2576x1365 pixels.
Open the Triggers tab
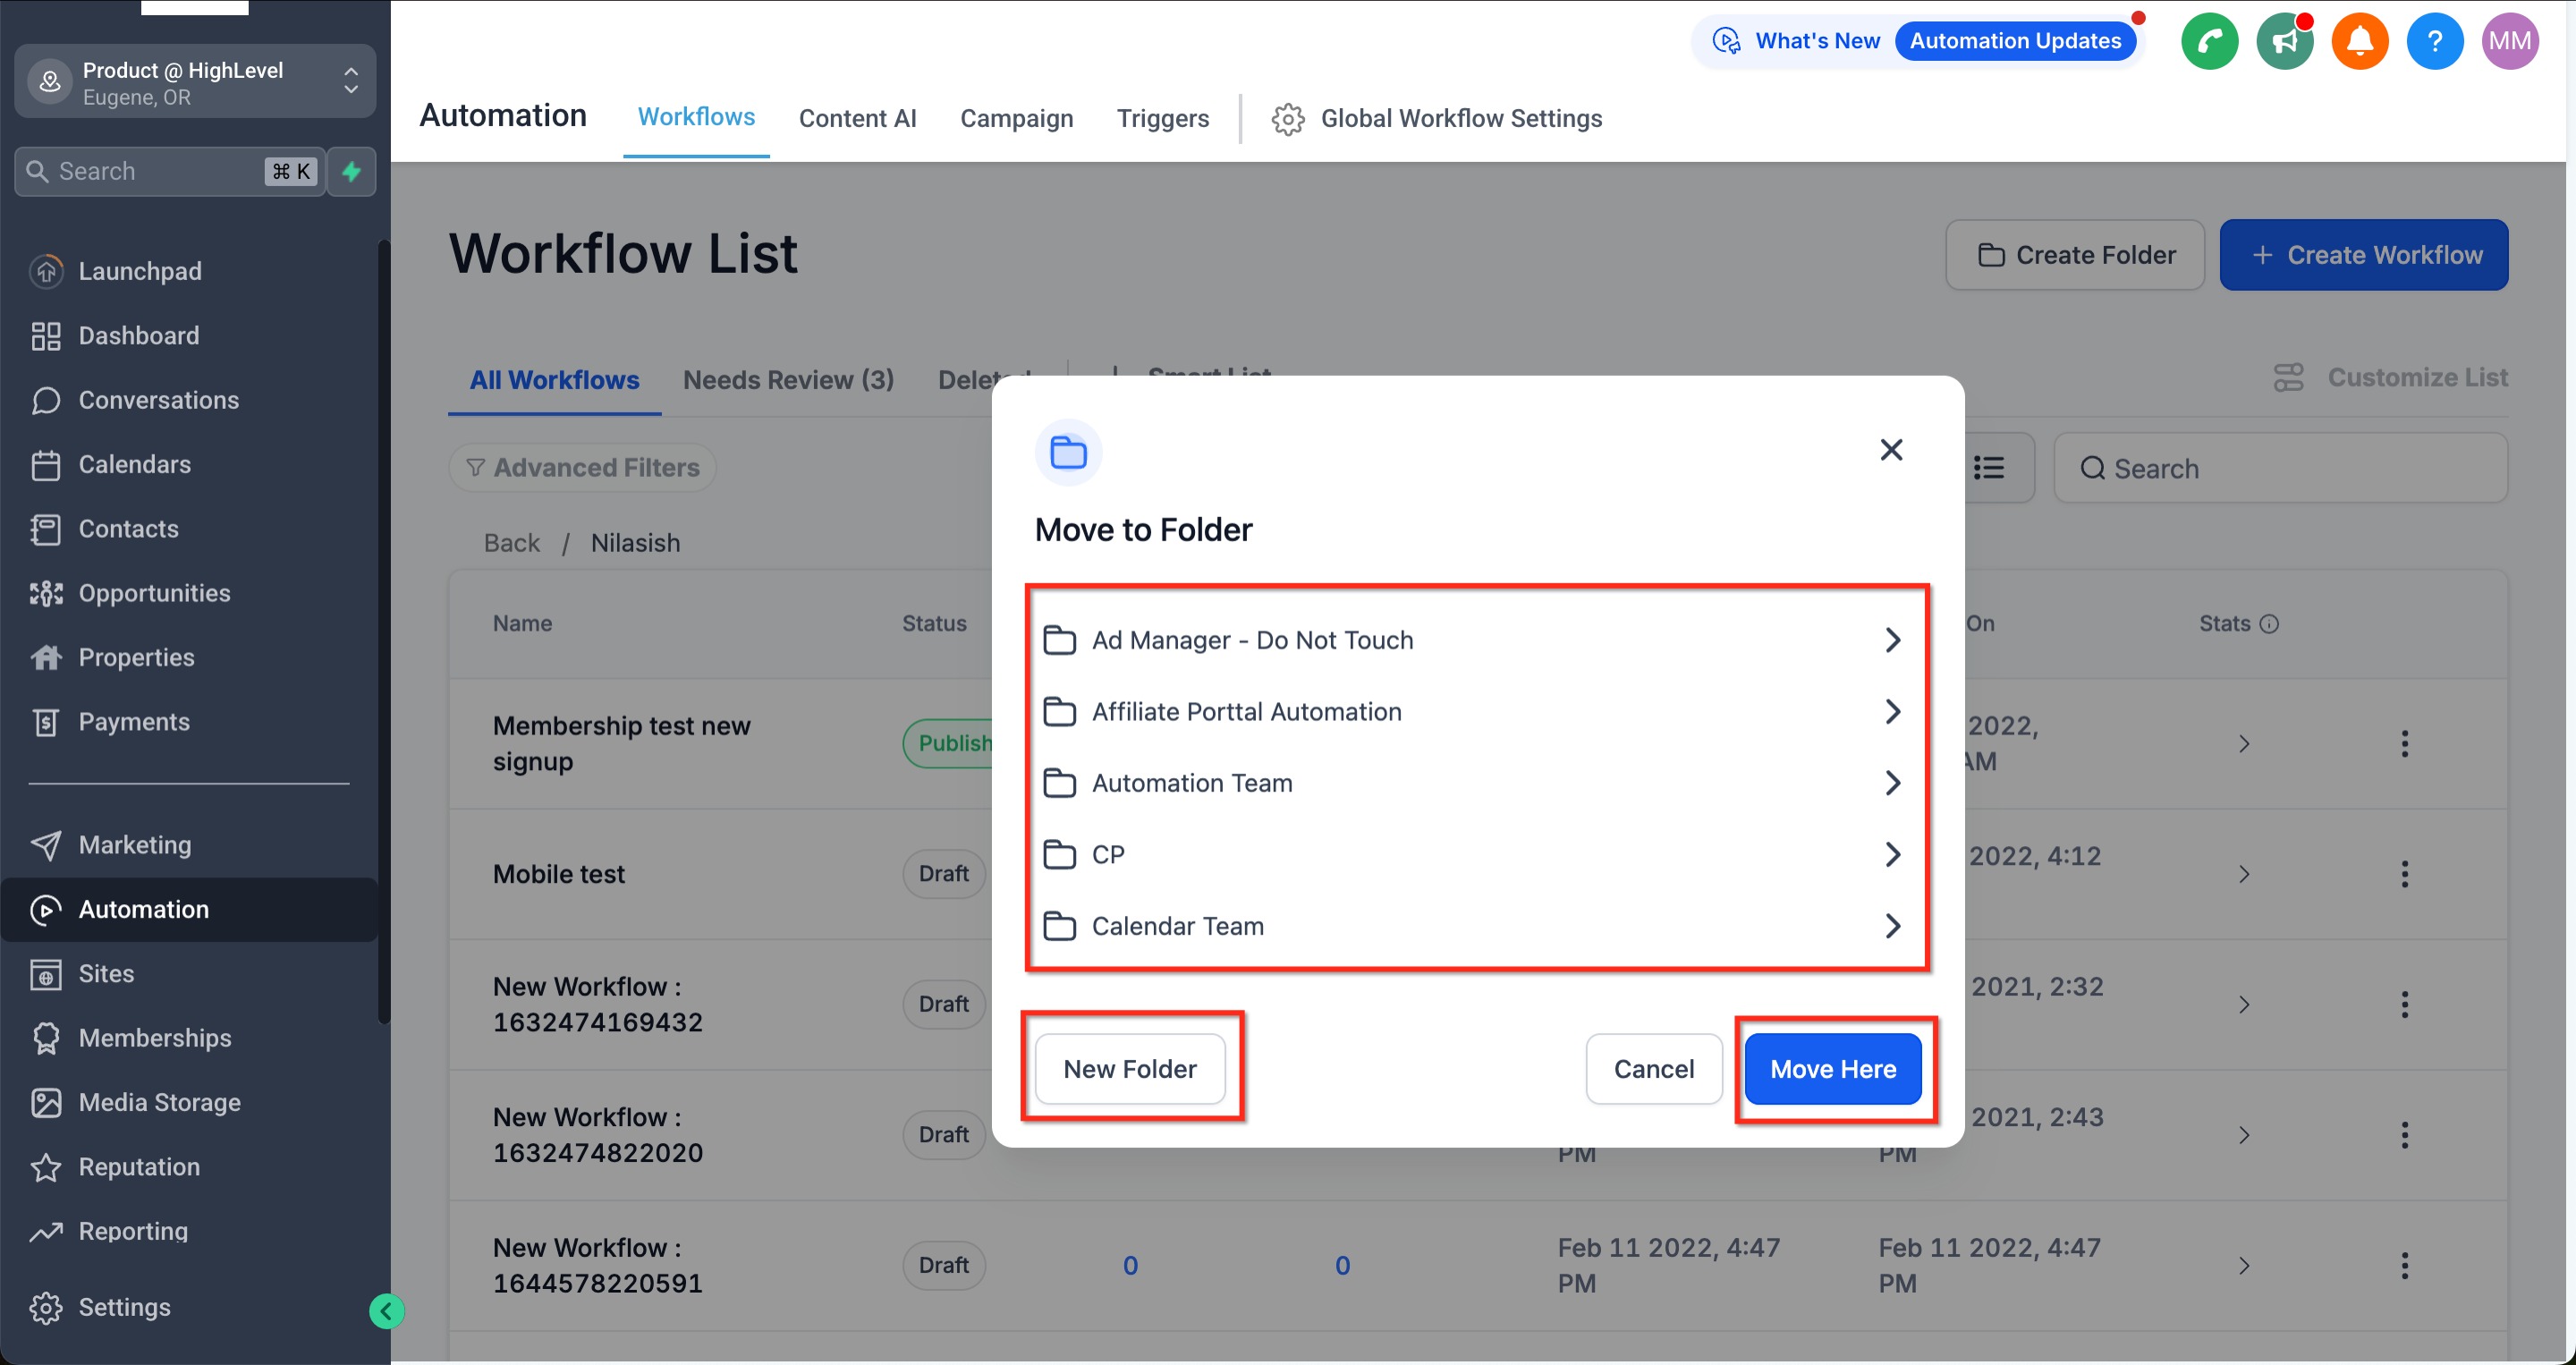[x=1162, y=119]
